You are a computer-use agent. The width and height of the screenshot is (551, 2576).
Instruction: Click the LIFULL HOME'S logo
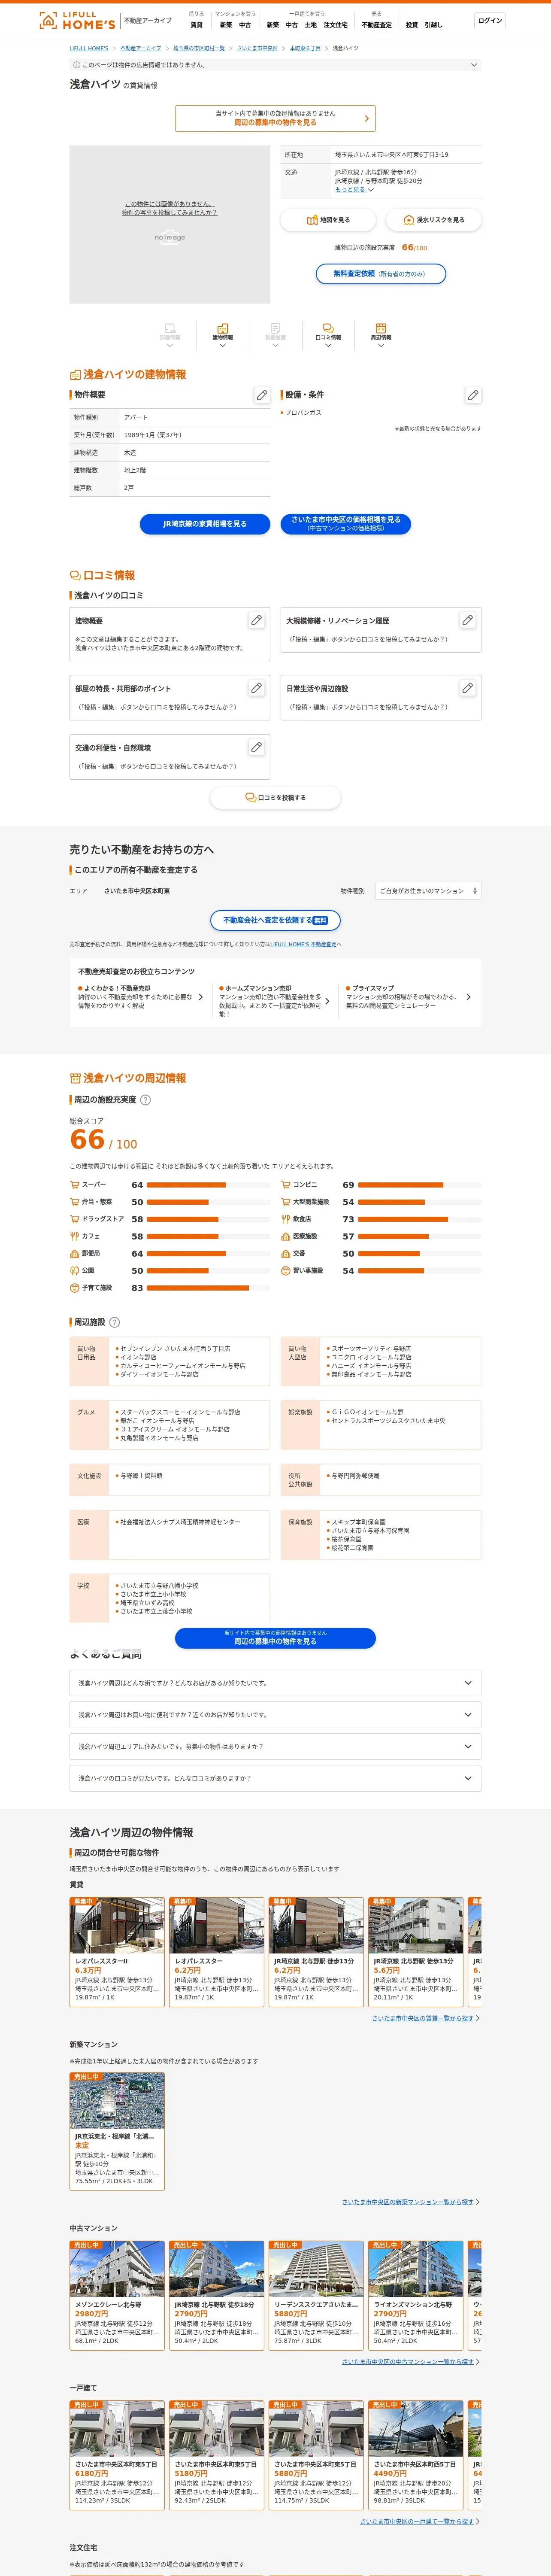point(77,20)
